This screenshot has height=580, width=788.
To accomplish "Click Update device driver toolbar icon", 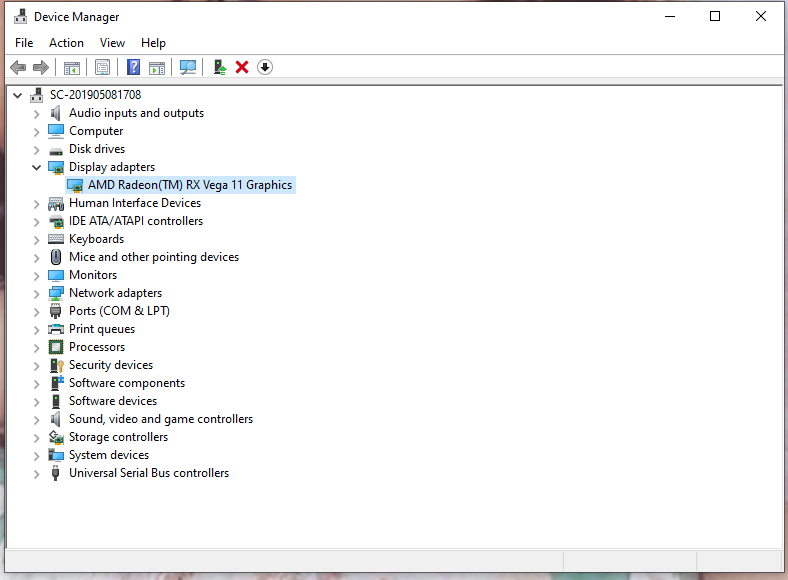I will click(x=220, y=67).
